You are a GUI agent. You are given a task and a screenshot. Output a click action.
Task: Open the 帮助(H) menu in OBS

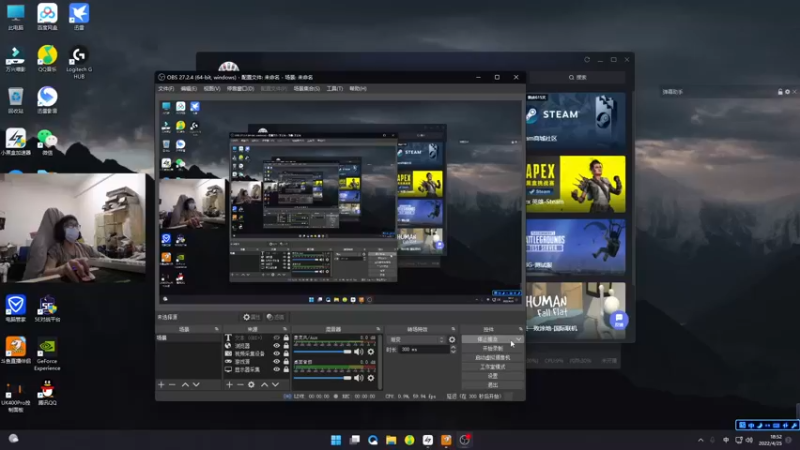358,88
